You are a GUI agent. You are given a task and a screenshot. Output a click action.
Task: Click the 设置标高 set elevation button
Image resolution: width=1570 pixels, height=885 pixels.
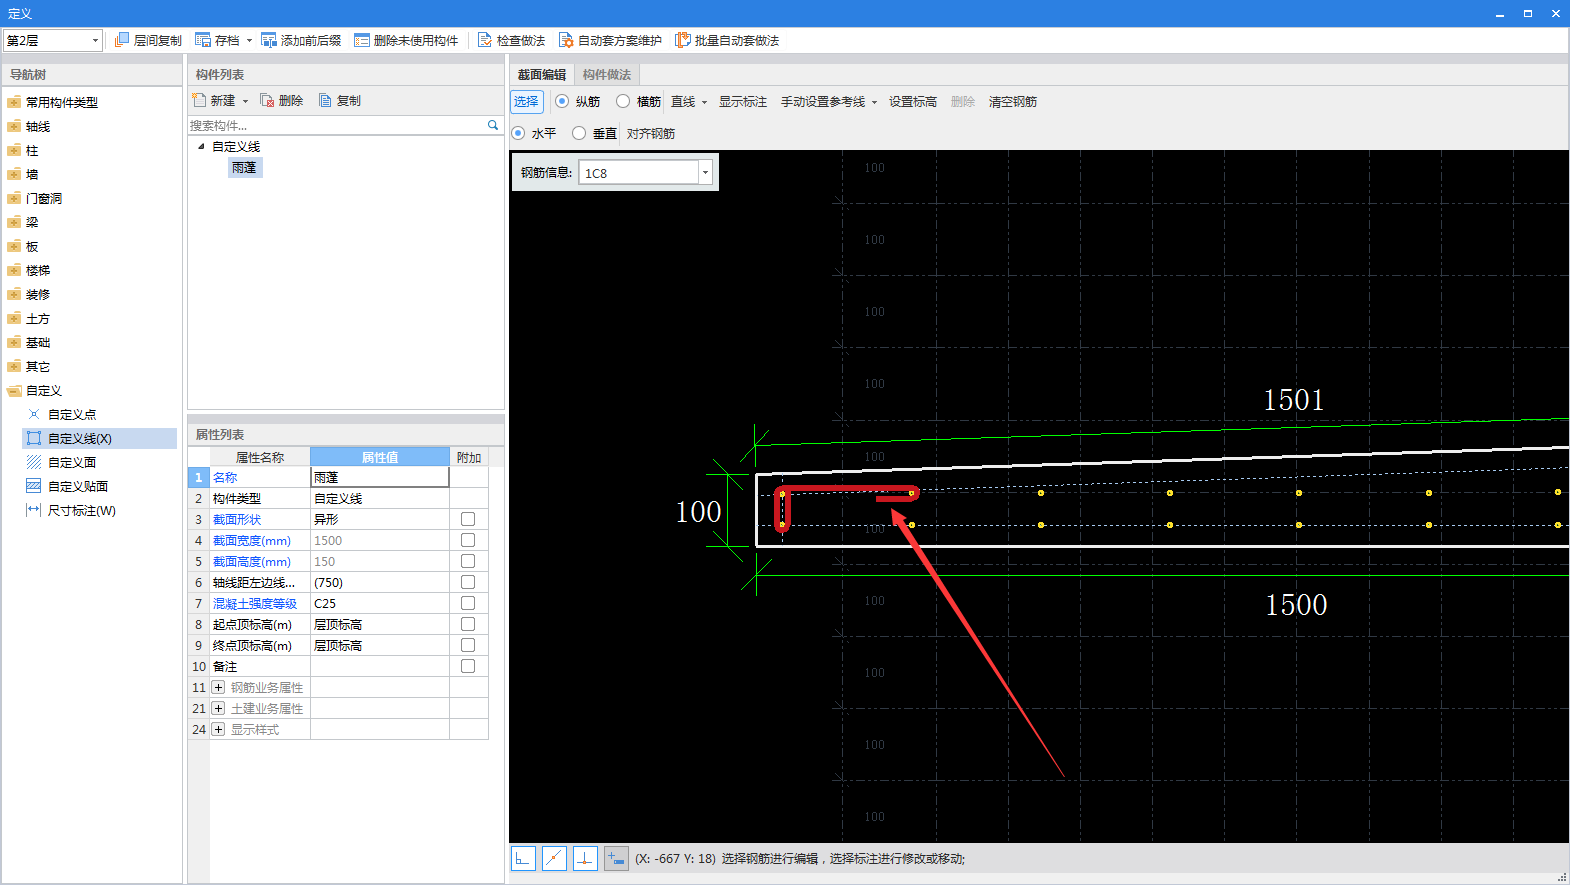pyautogui.click(x=913, y=101)
